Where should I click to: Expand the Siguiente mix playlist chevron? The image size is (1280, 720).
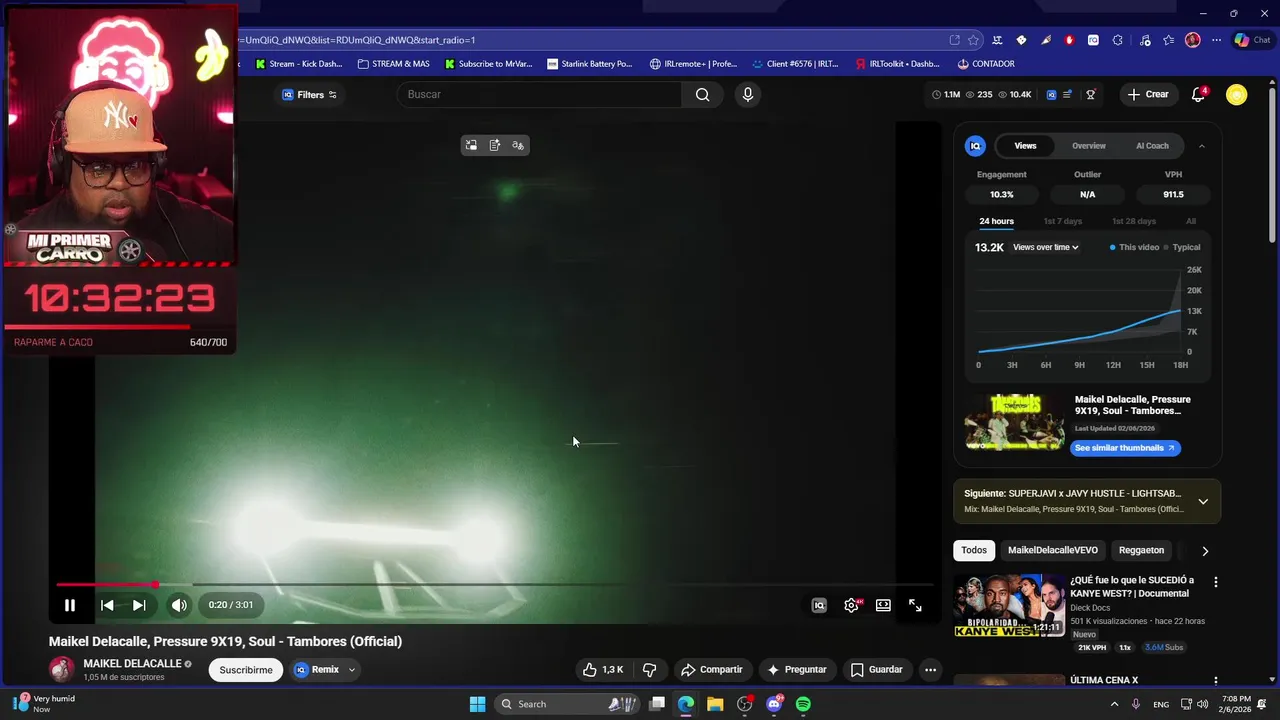1203,502
